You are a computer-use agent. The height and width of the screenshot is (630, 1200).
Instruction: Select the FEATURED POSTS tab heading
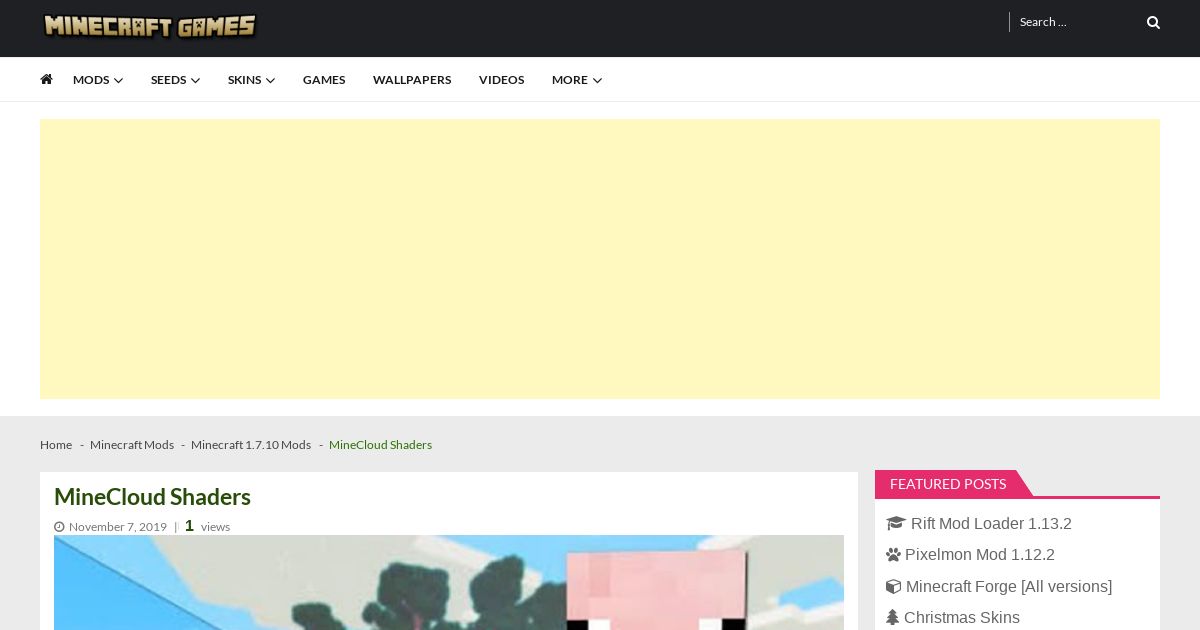[x=948, y=484]
